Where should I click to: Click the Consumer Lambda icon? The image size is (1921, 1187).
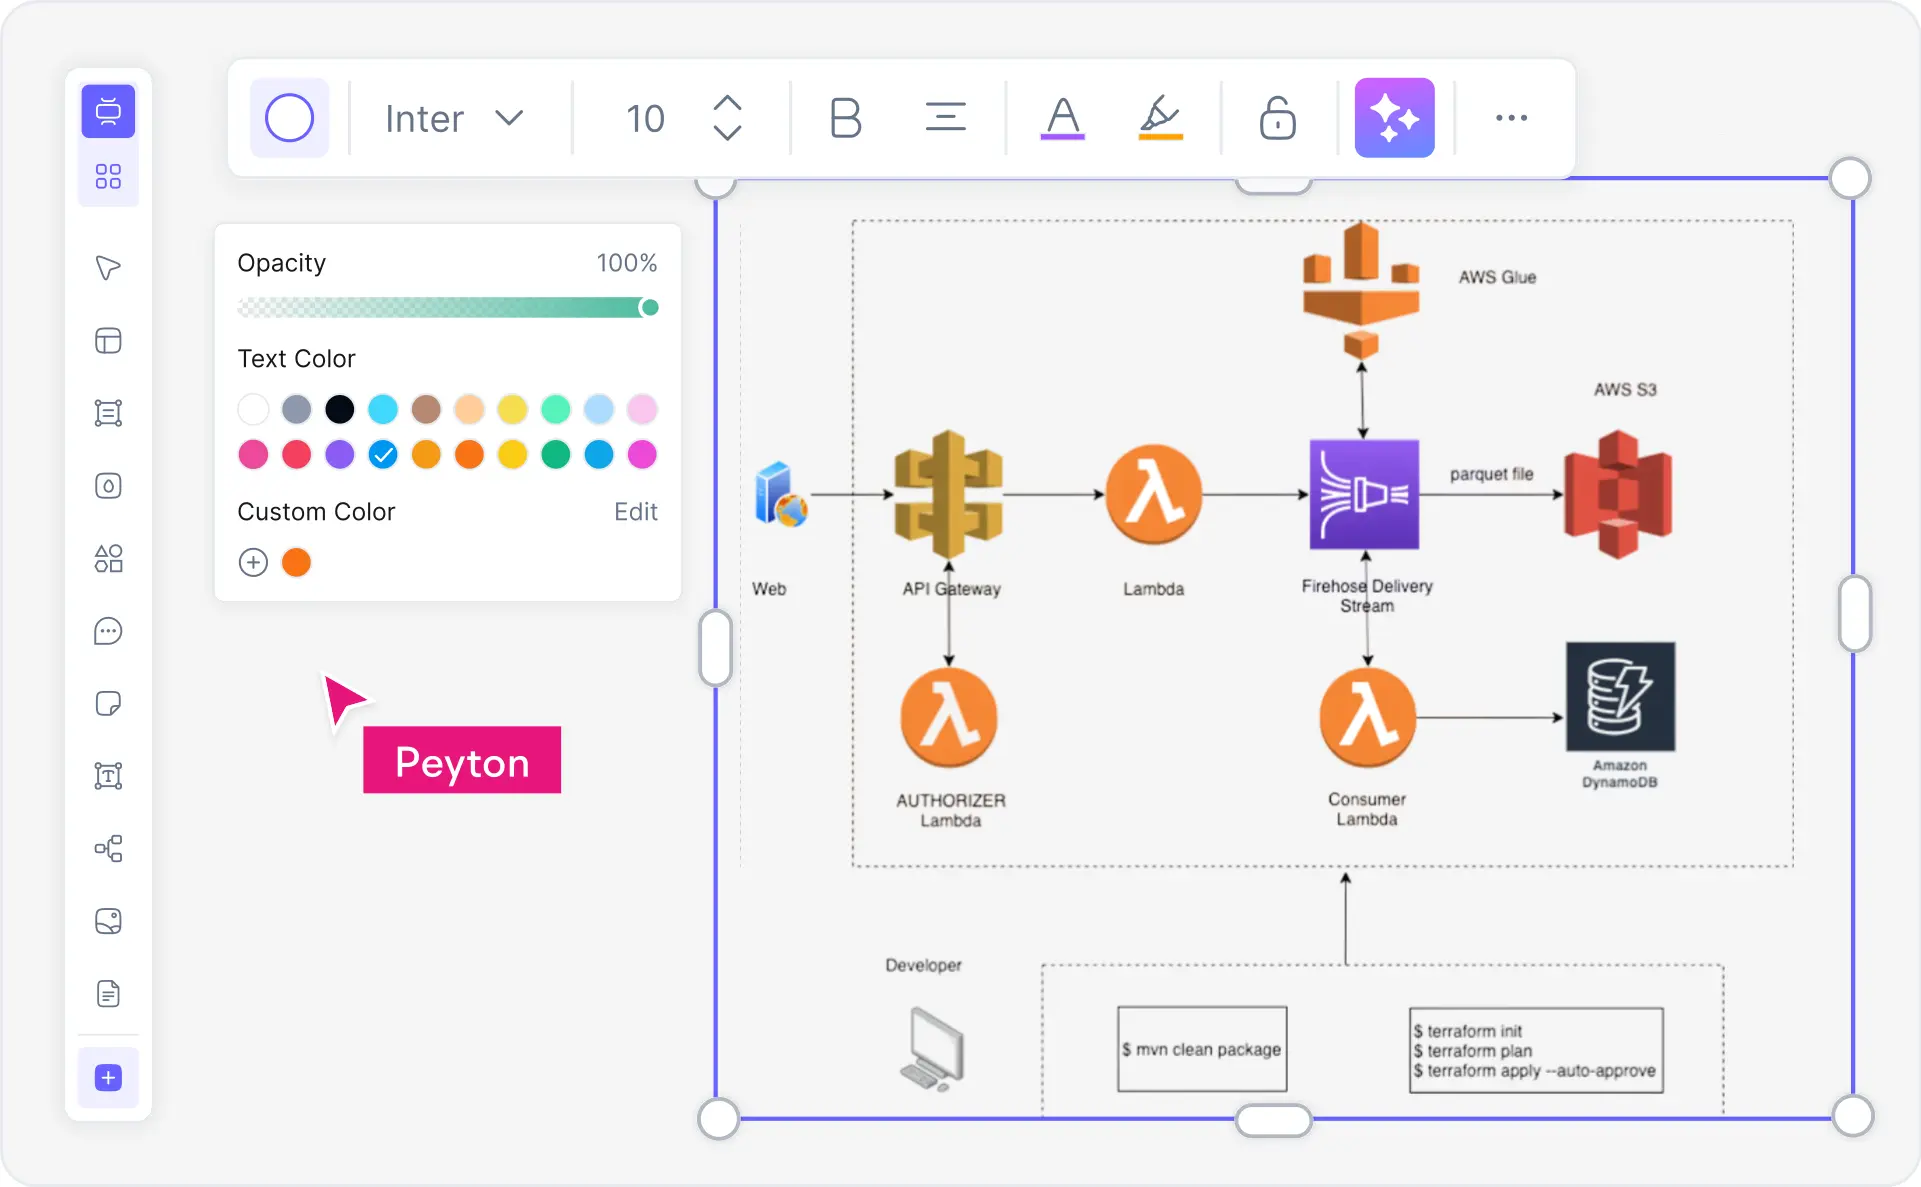(x=1367, y=718)
